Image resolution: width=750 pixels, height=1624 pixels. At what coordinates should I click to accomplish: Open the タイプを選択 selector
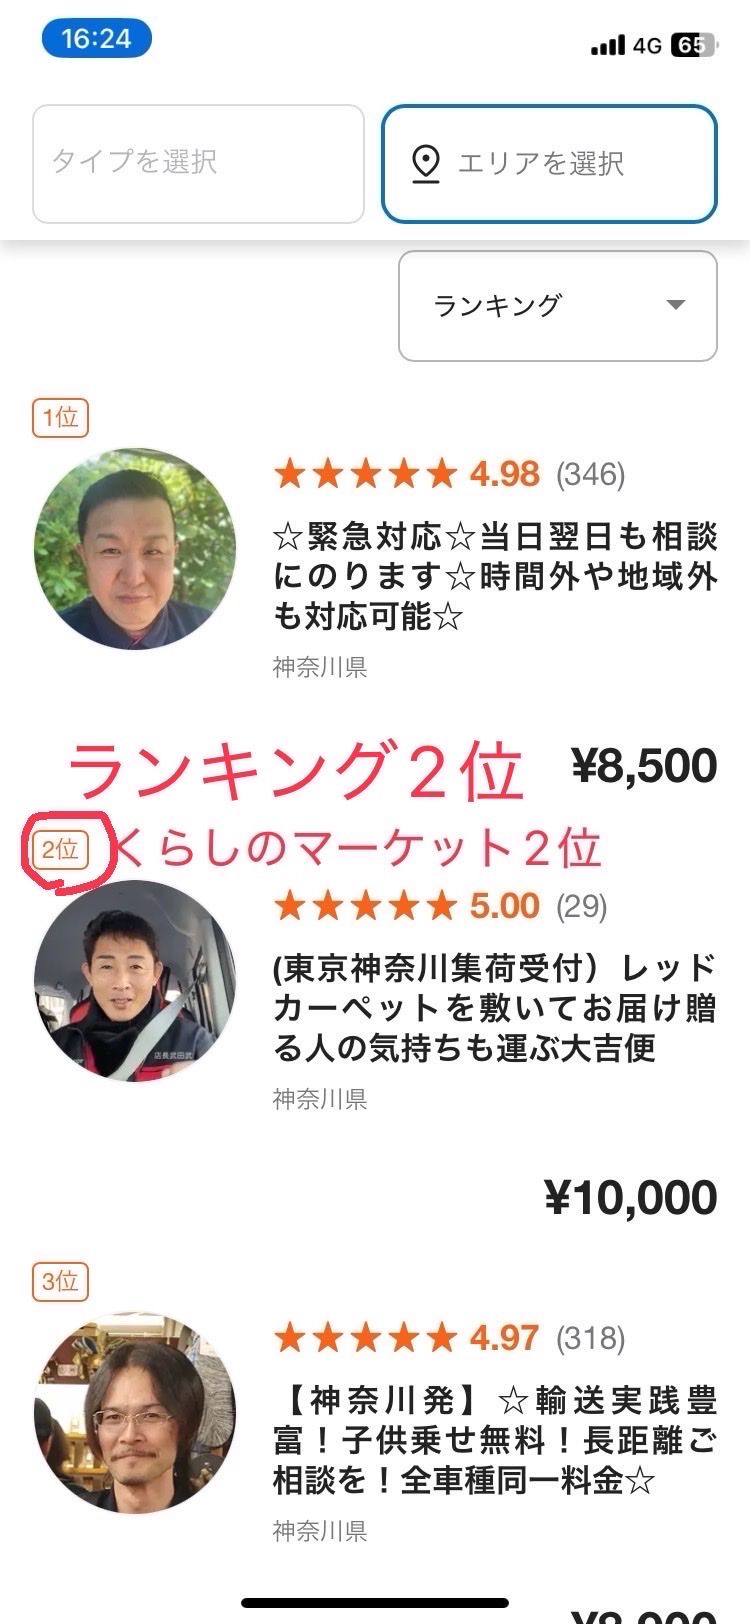click(198, 163)
